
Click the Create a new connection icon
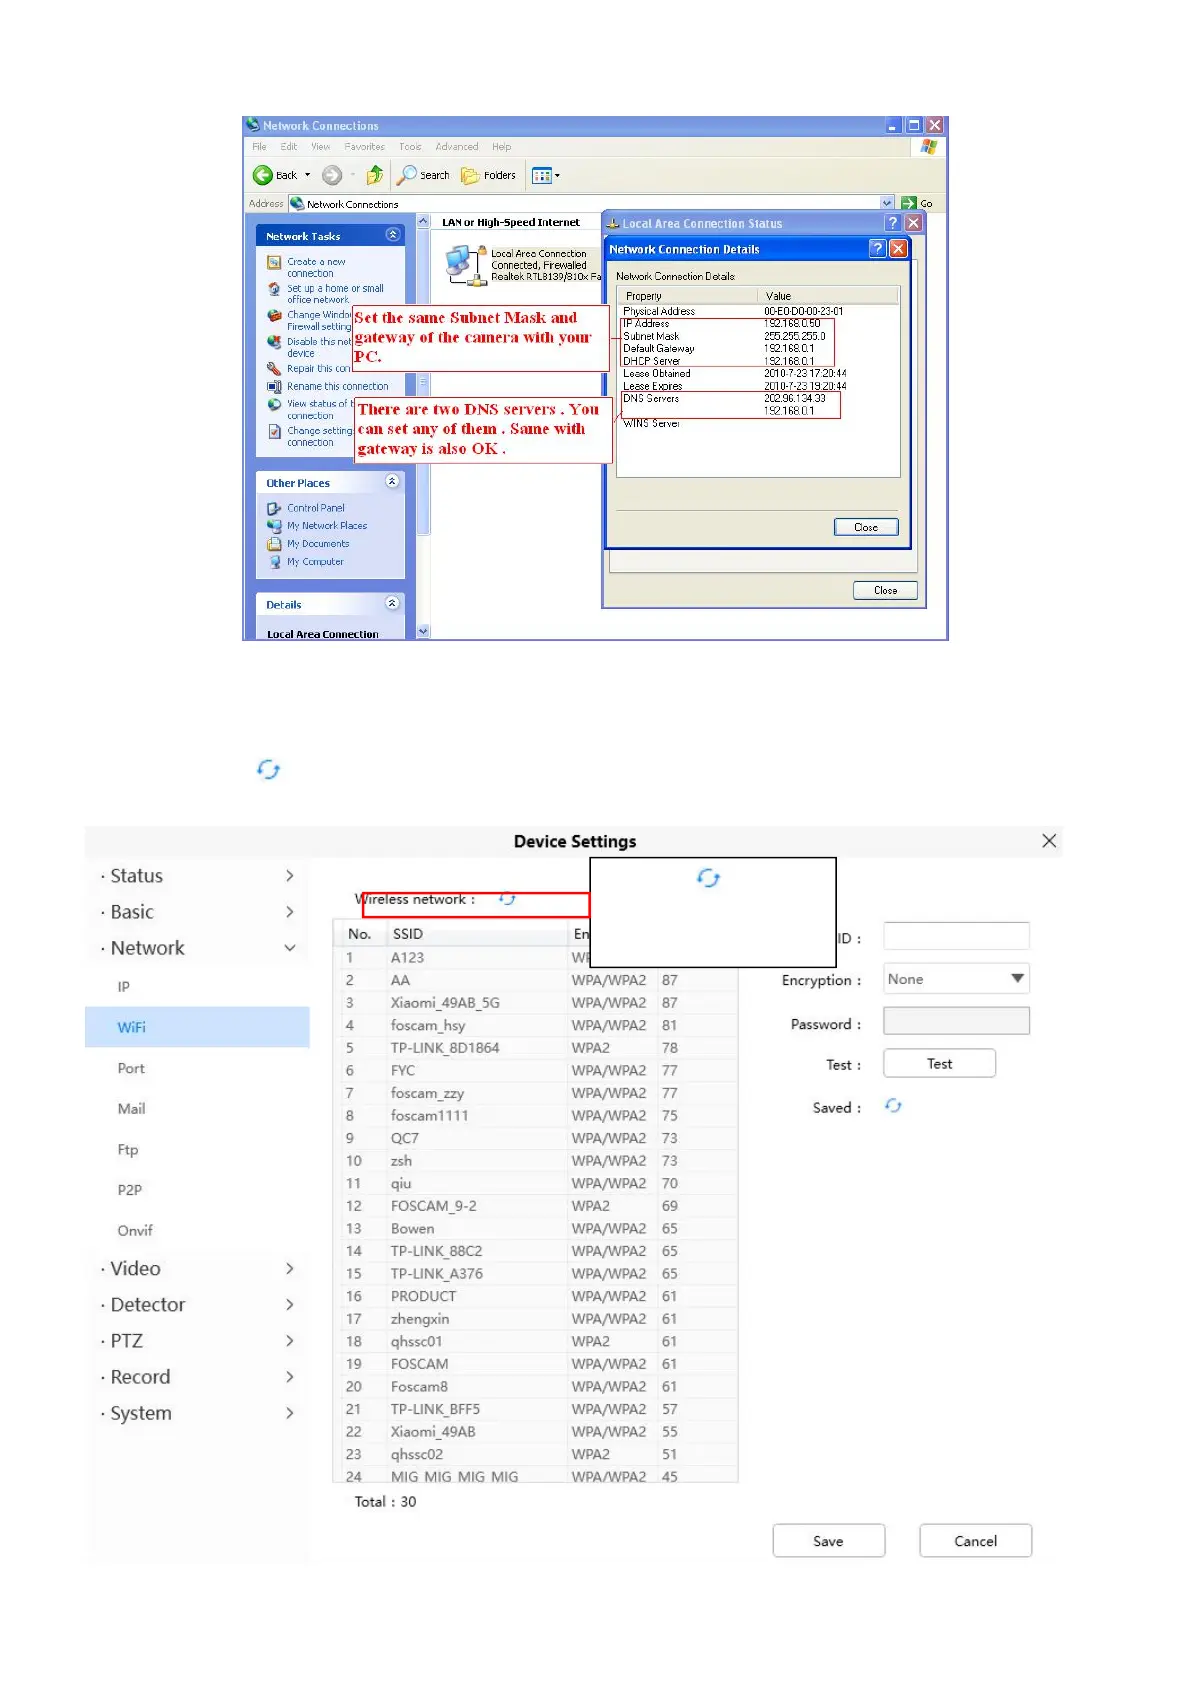pos(274,263)
